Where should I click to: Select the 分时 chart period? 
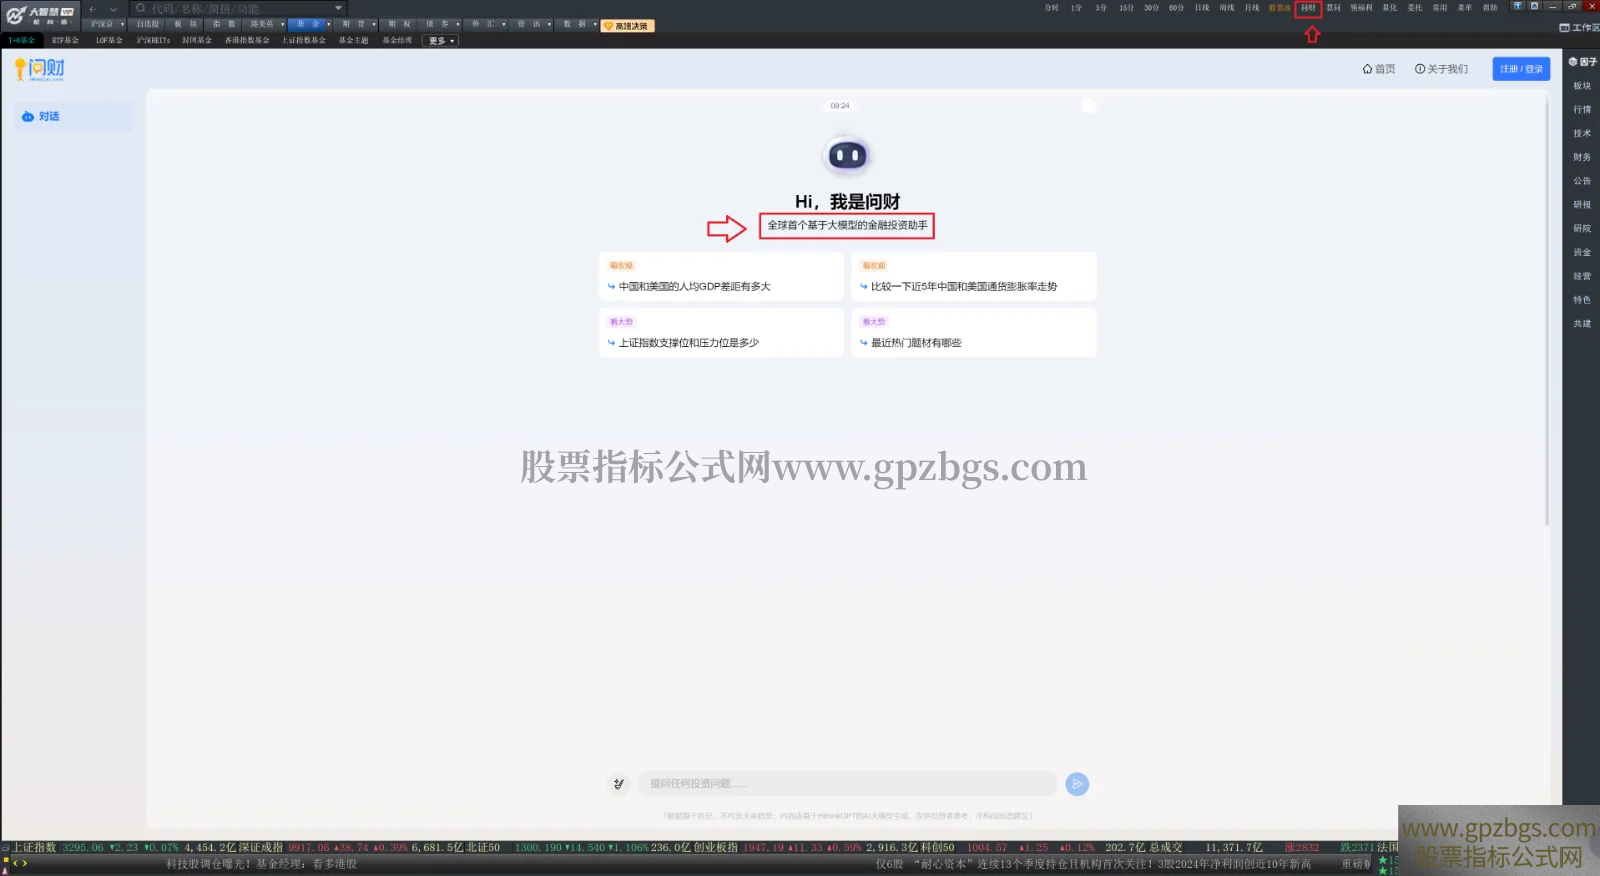(x=1051, y=8)
